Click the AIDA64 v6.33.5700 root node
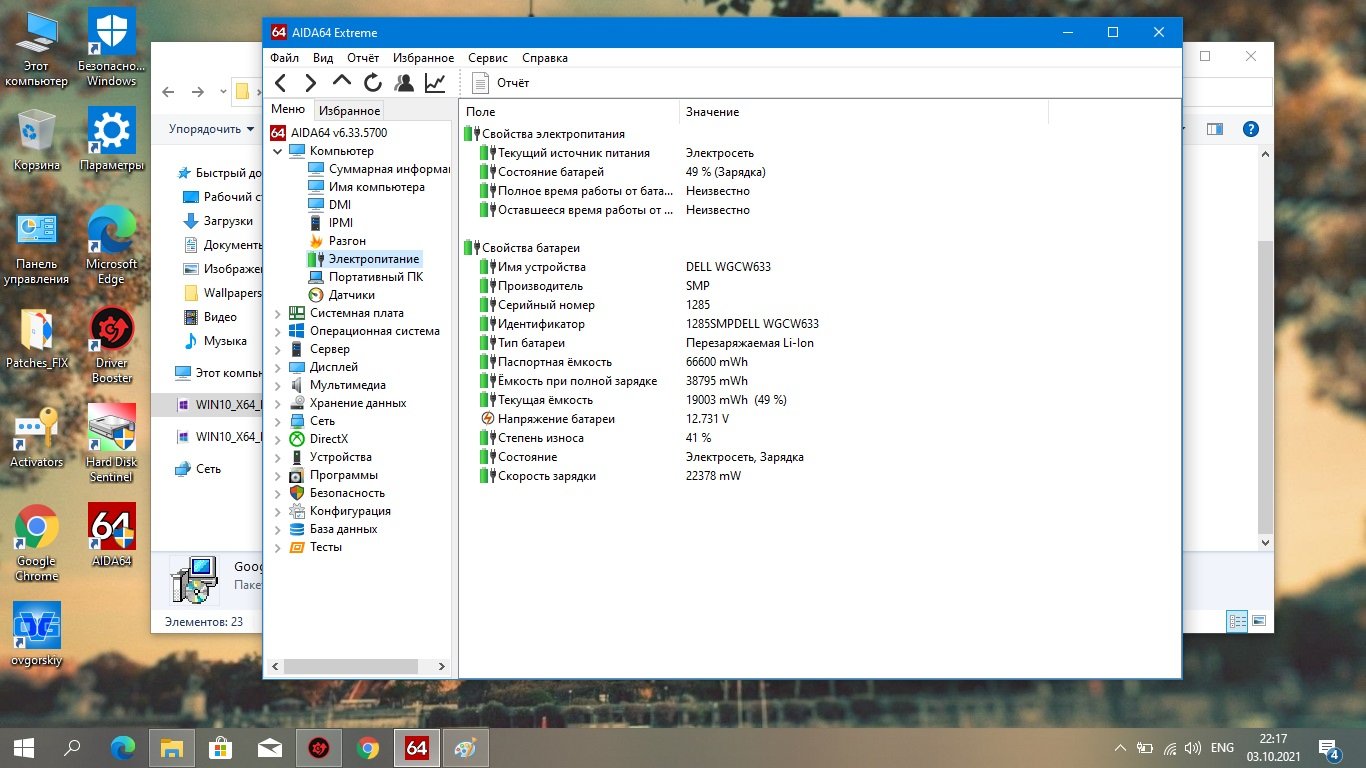The image size is (1366, 768). tap(328, 133)
